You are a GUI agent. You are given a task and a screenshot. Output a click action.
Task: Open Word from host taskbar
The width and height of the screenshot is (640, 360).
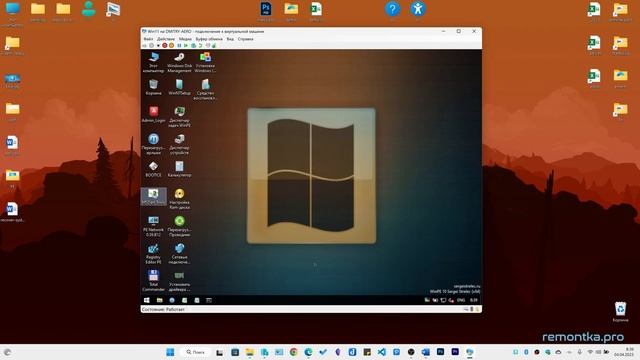(425, 352)
